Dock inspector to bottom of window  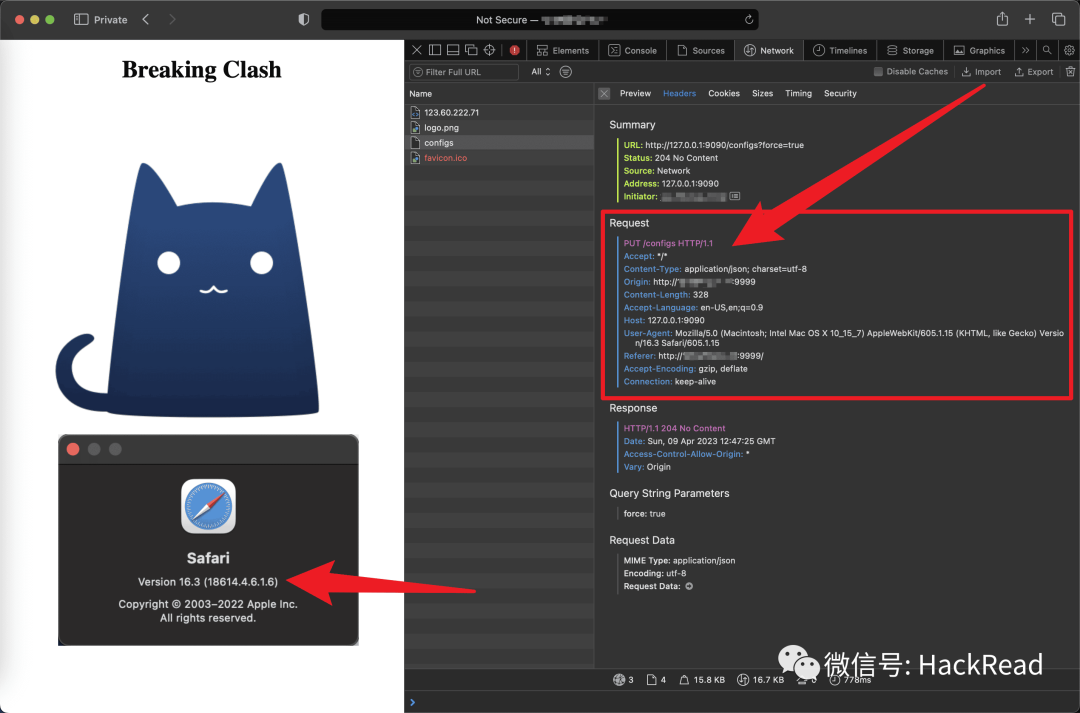pyautogui.click(x=453, y=50)
